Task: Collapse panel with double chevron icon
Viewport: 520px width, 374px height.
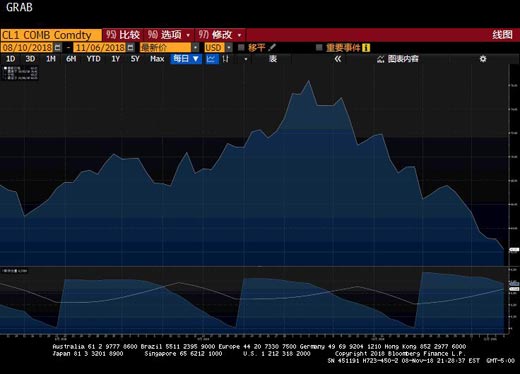Action: (x=338, y=59)
